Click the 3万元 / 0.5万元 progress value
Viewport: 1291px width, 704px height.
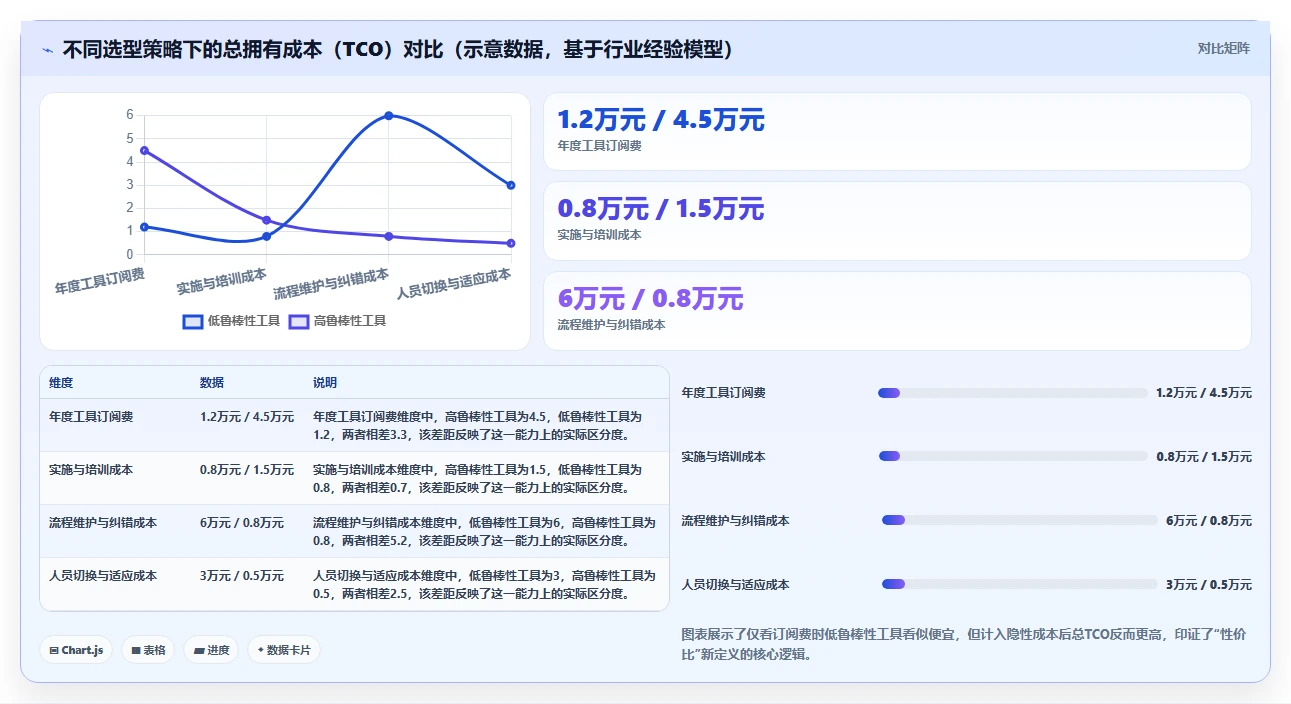tap(1209, 585)
